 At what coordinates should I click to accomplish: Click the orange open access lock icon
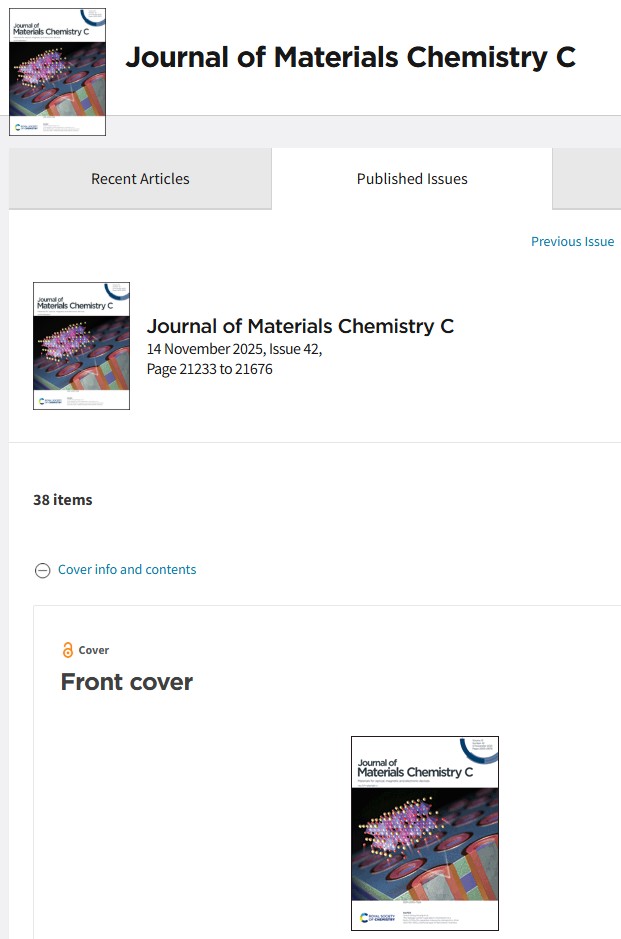click(x=68, y=650)
